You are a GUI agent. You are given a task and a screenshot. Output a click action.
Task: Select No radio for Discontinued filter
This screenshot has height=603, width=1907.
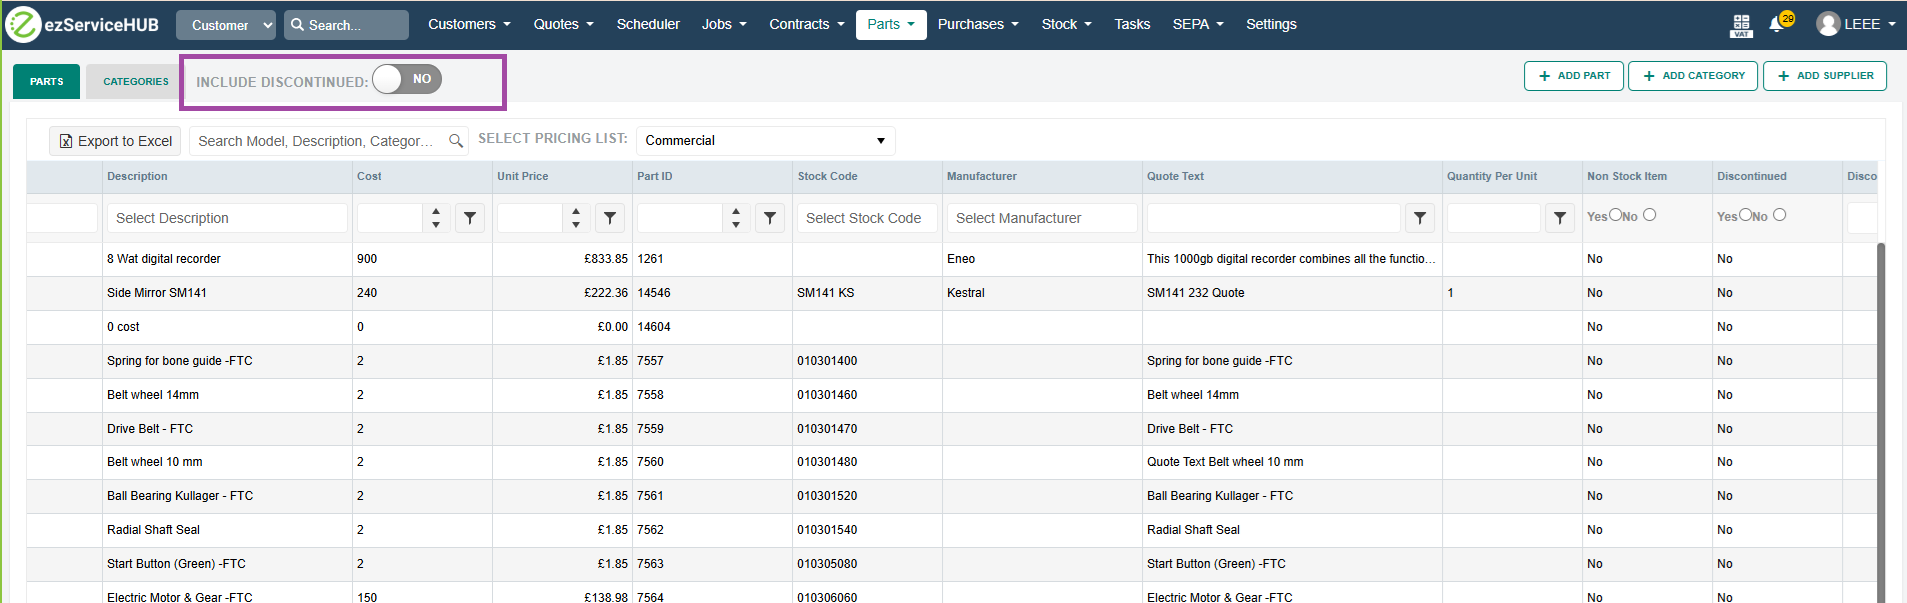click(x=1779, y=215)
